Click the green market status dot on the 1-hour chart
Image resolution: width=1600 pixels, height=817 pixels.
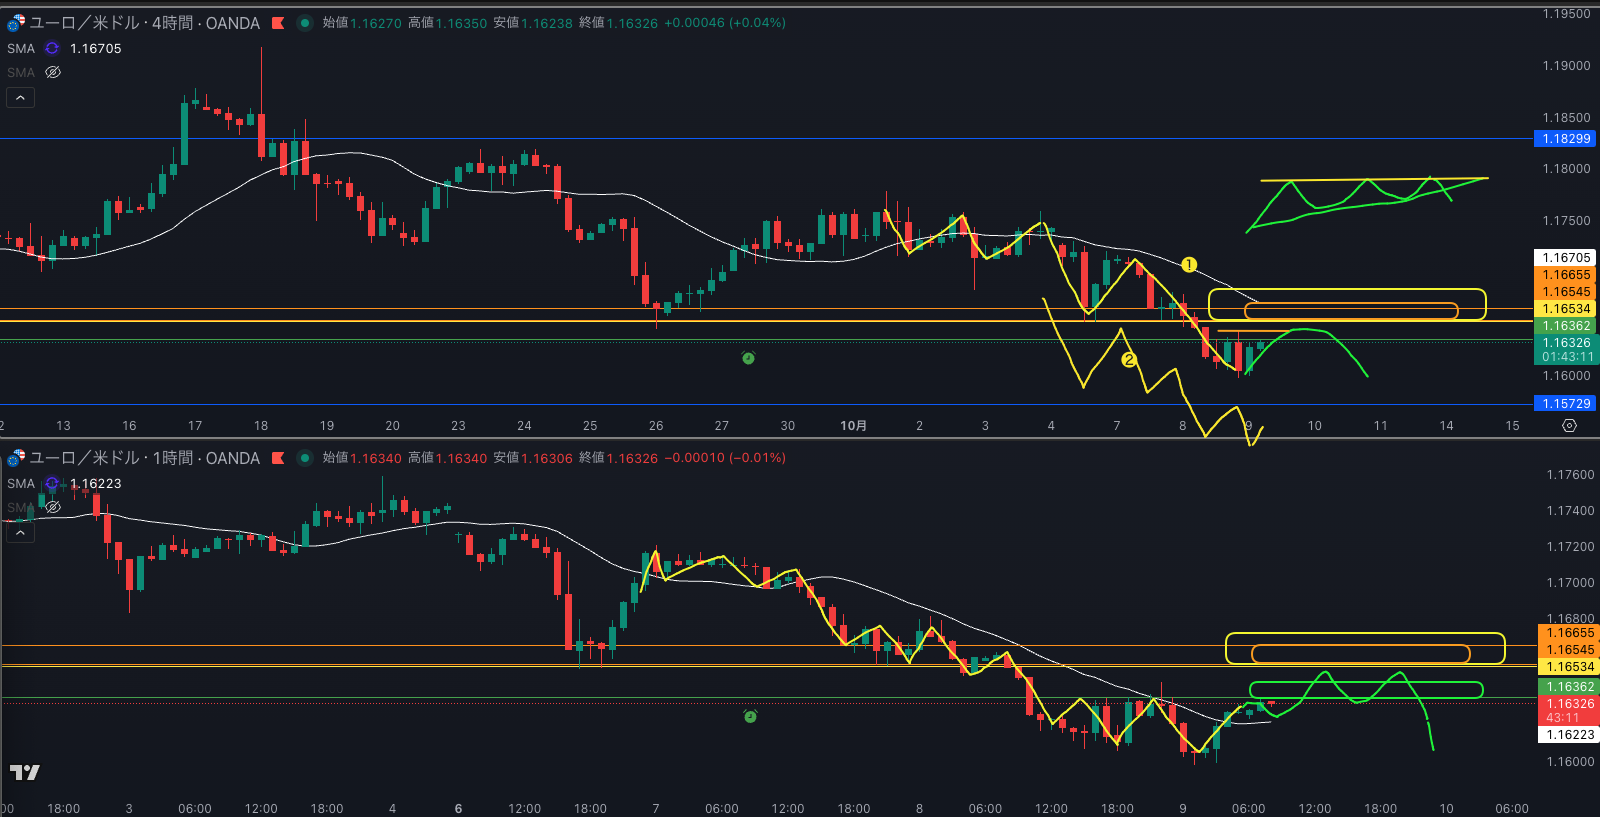pyautogui.click(x=304, y=458)
